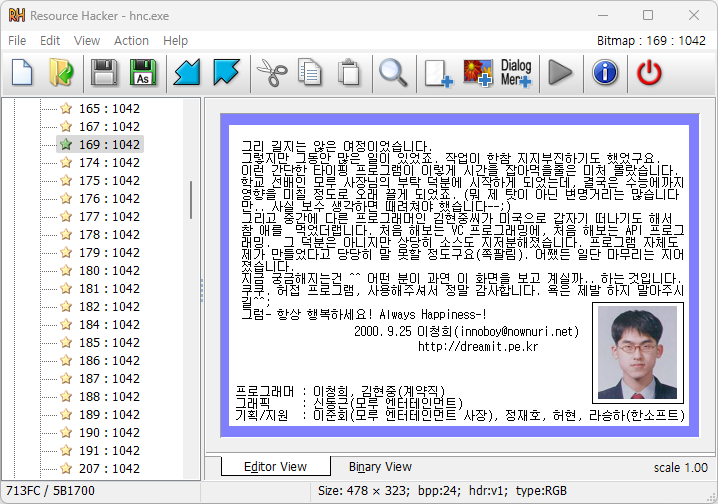Select tree item 181 : 1042
Viewport: 718px width, 504px height.
(x=109, y=289)
